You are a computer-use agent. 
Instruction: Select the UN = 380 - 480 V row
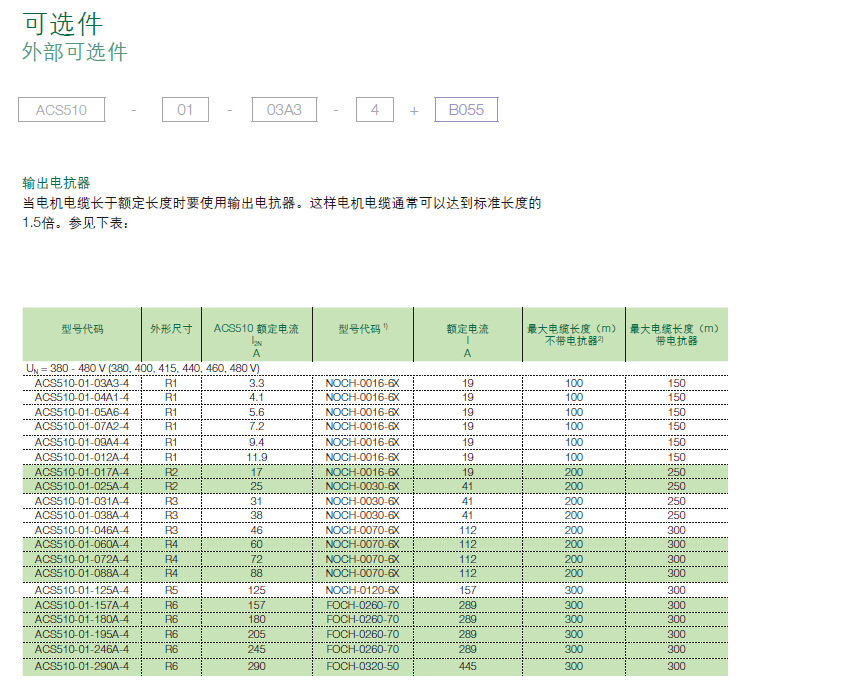pyautogui.click(x=375, y=369)
